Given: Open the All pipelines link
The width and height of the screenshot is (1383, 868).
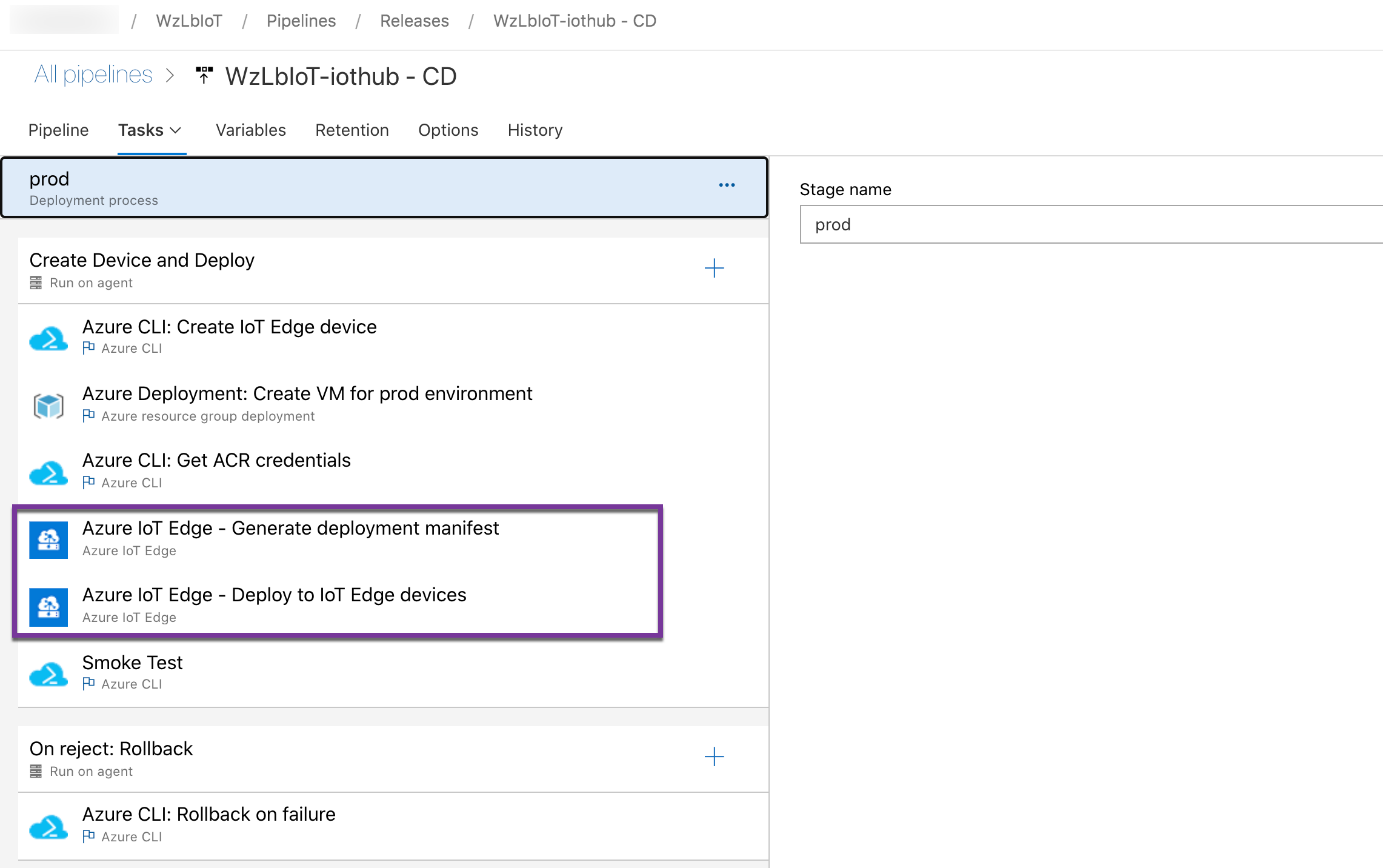Looking at the screenshot, I should pos(93,75).
